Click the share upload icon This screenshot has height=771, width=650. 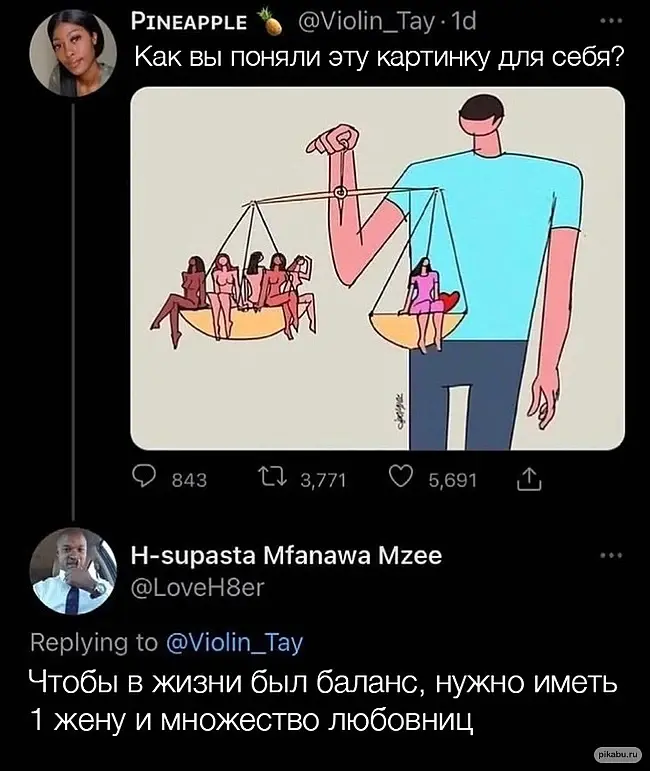529,479
